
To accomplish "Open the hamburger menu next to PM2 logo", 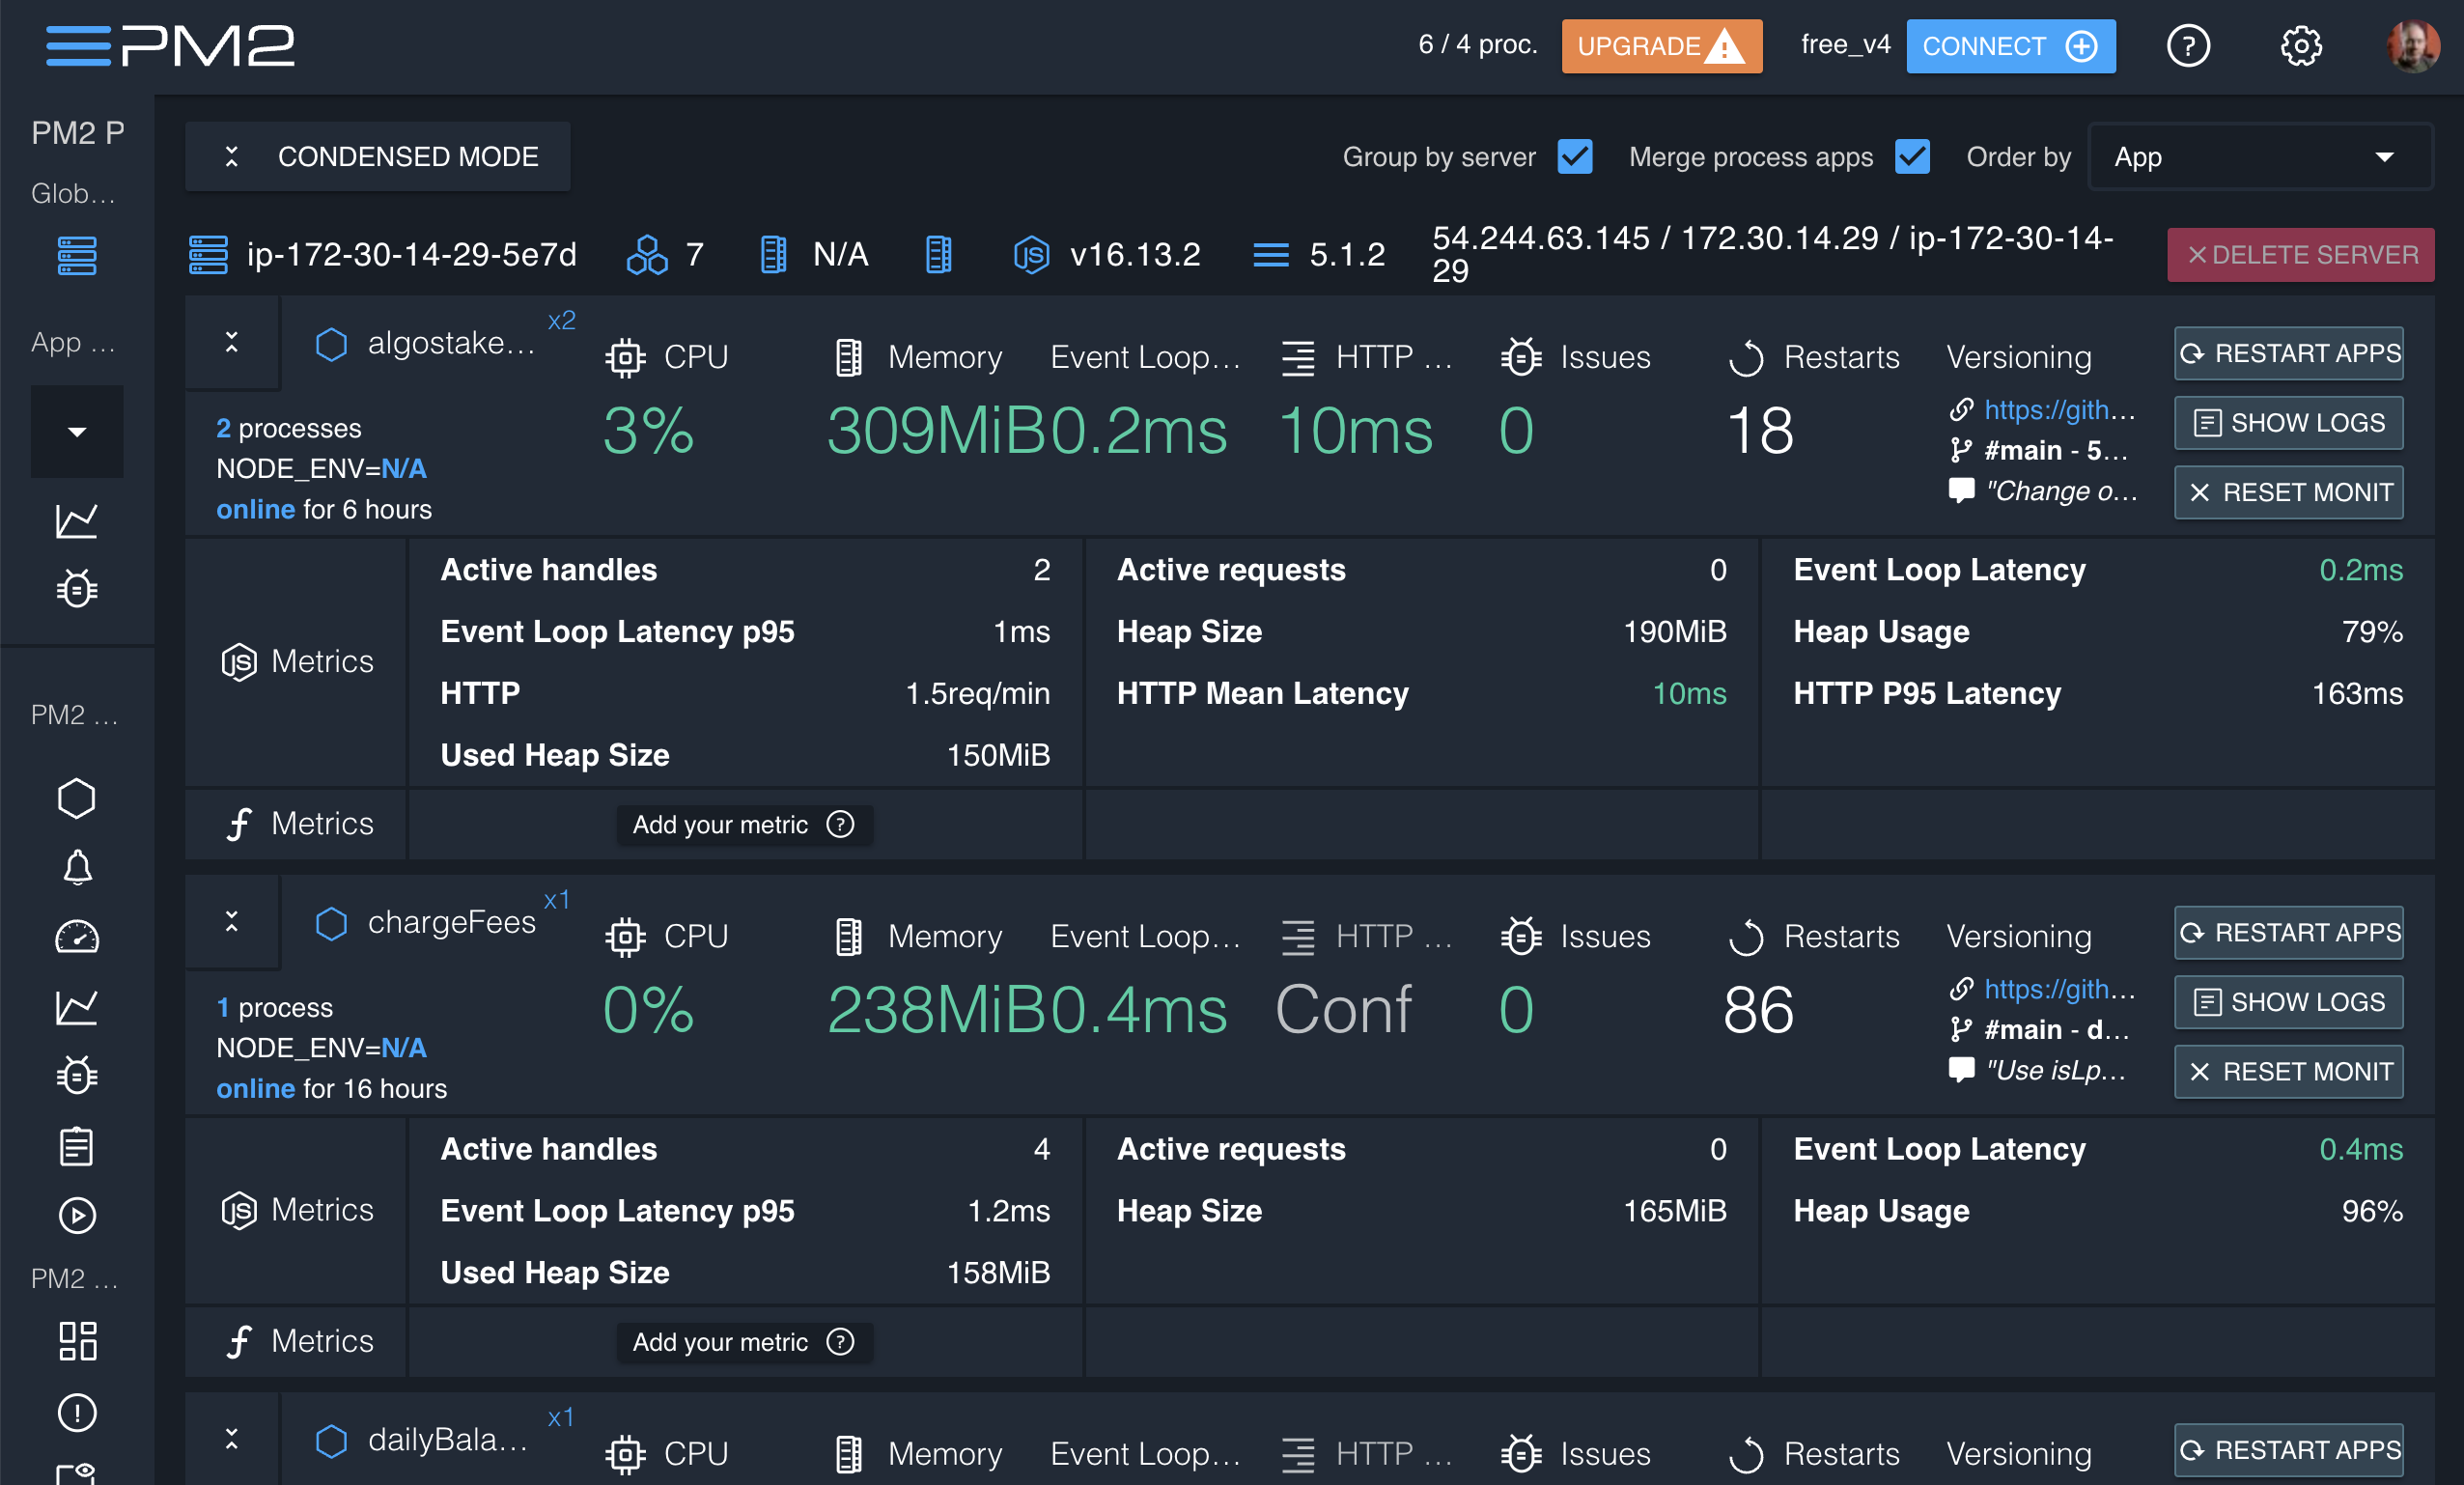I will (x=77, y=46).
